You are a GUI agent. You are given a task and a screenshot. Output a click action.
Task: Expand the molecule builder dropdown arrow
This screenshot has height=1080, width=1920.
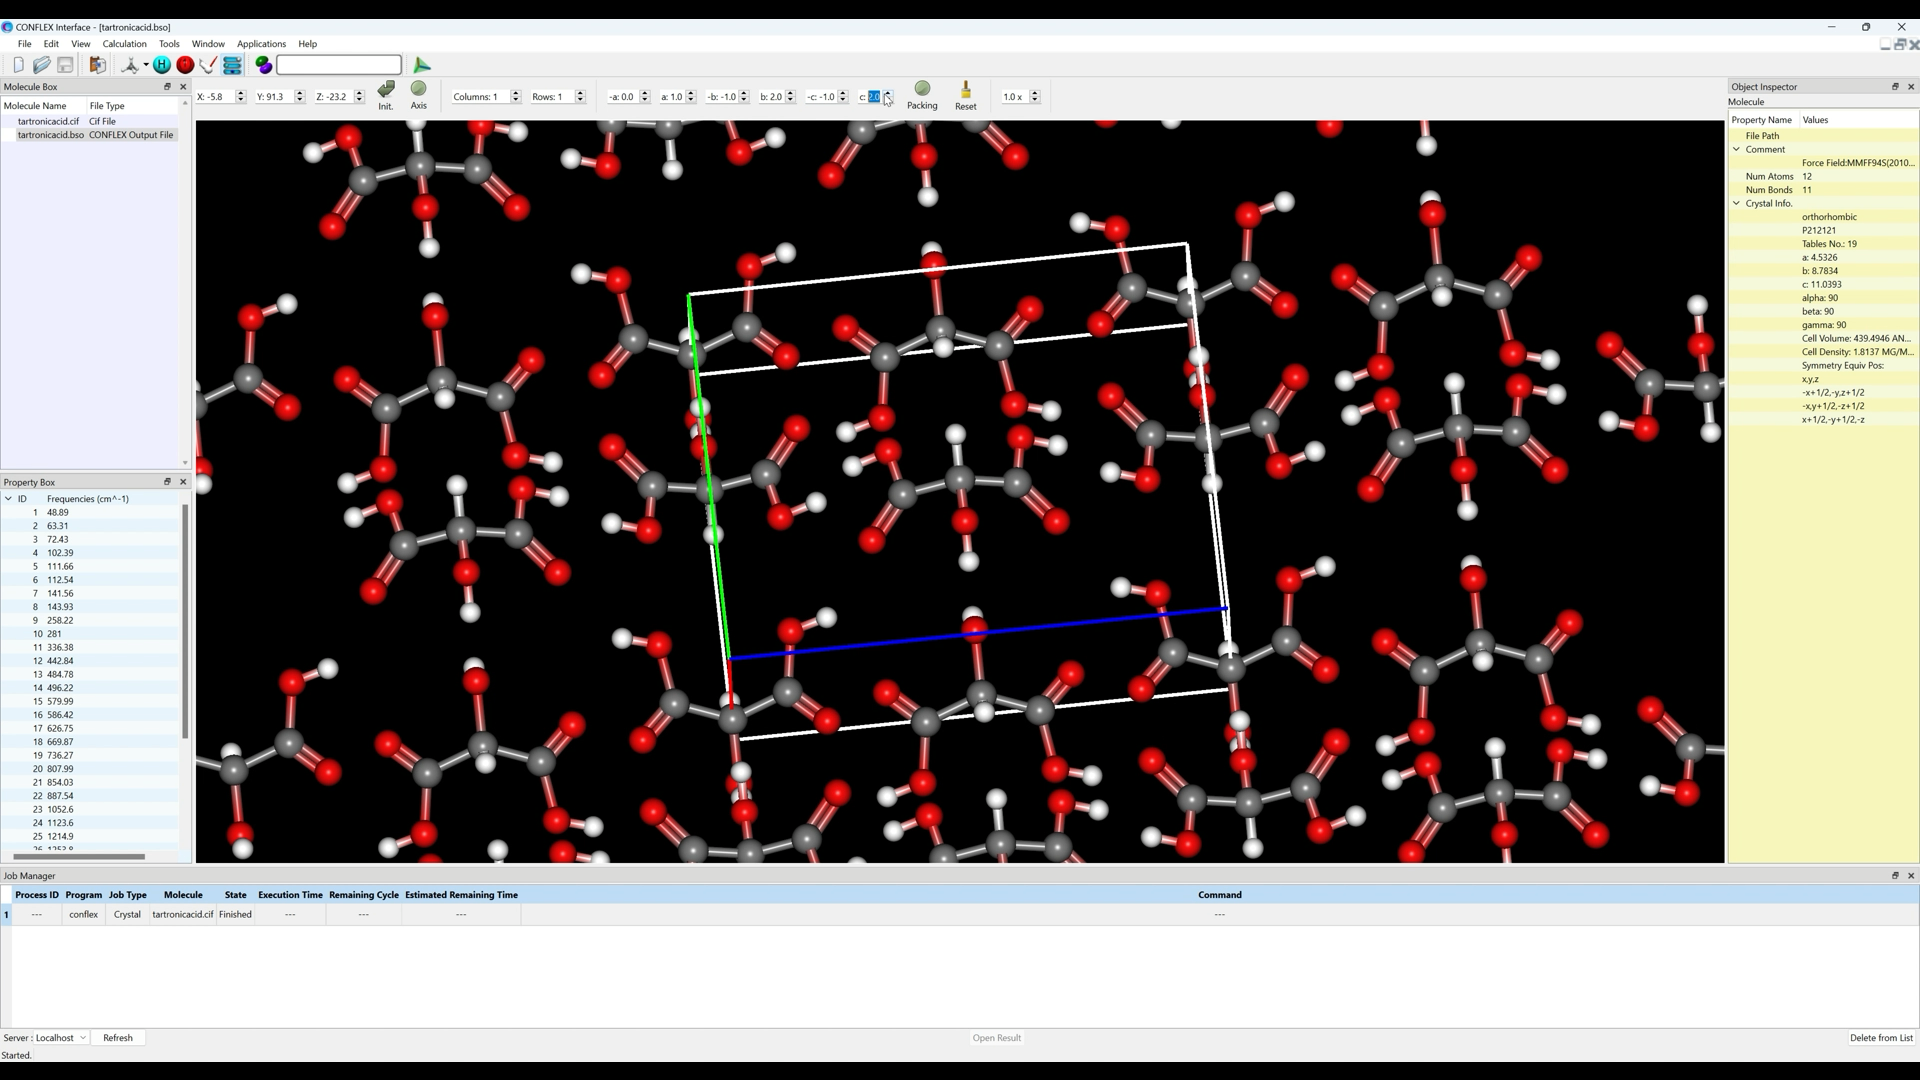143,67
